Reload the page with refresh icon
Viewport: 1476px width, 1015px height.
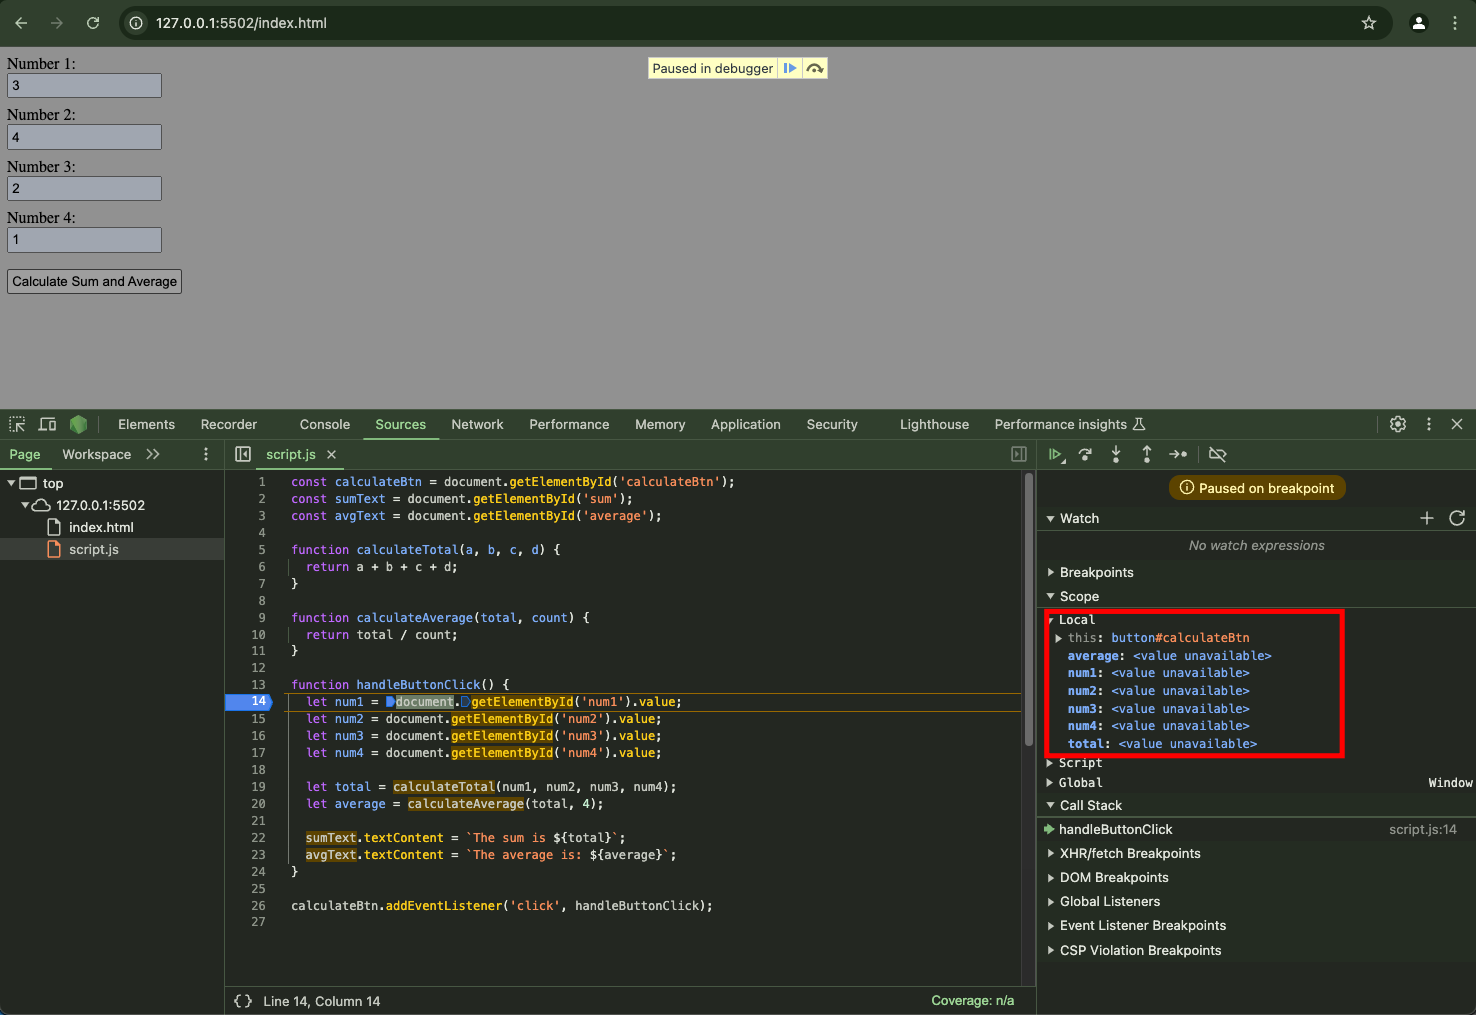pos(93,23)
